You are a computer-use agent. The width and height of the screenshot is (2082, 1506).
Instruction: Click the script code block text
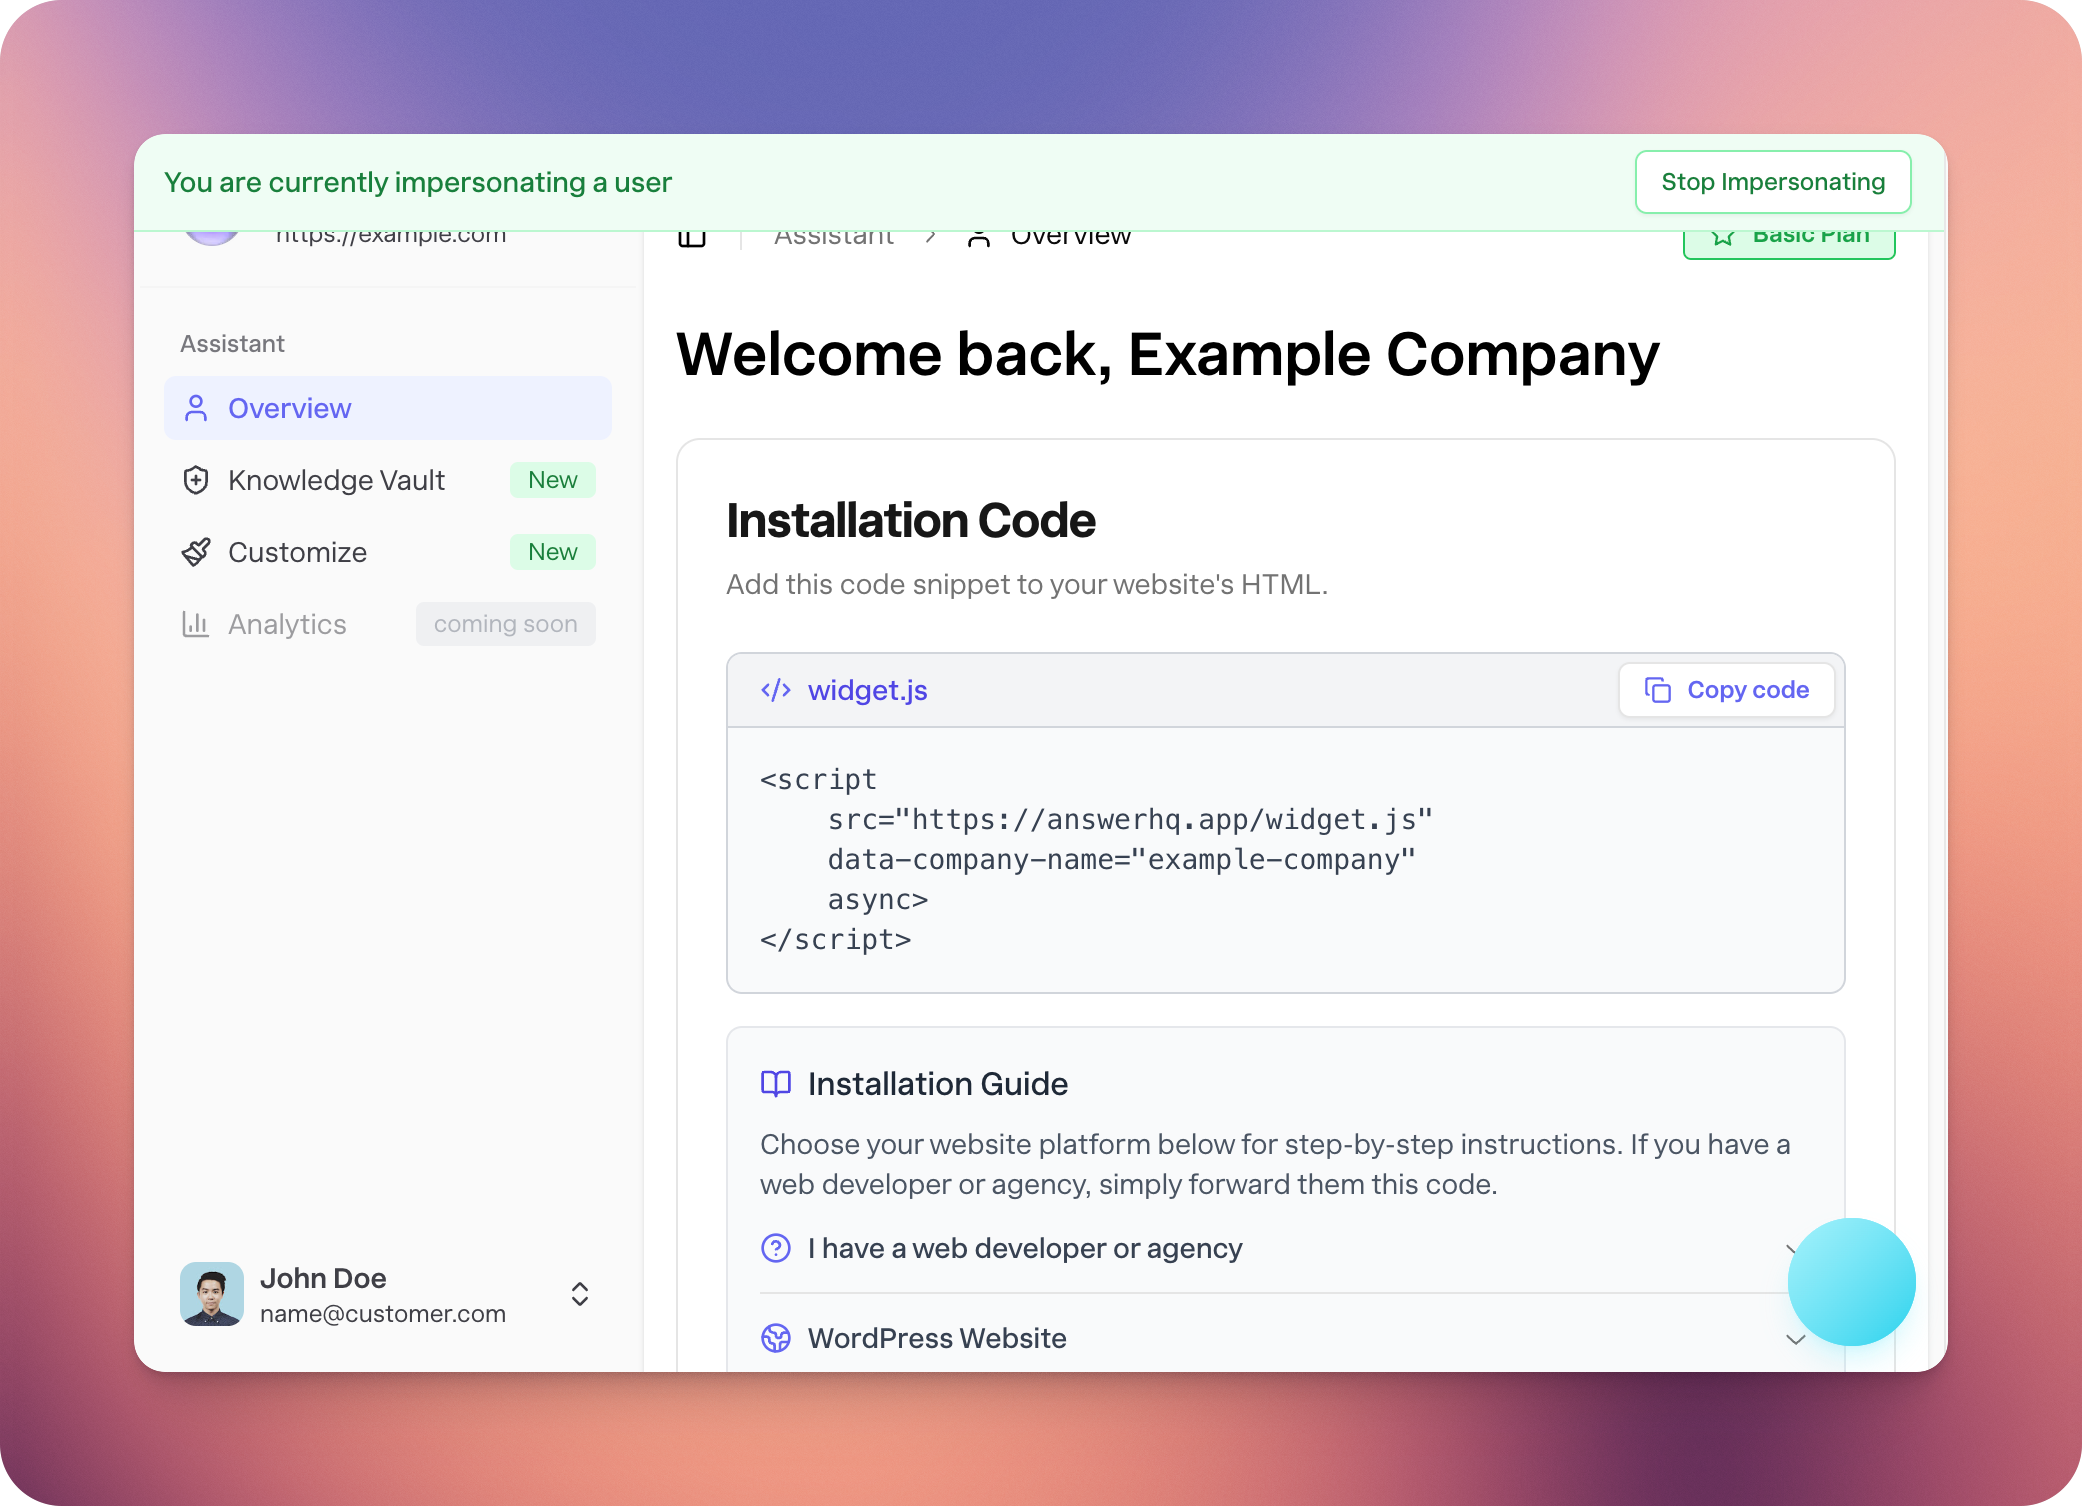1096,860
